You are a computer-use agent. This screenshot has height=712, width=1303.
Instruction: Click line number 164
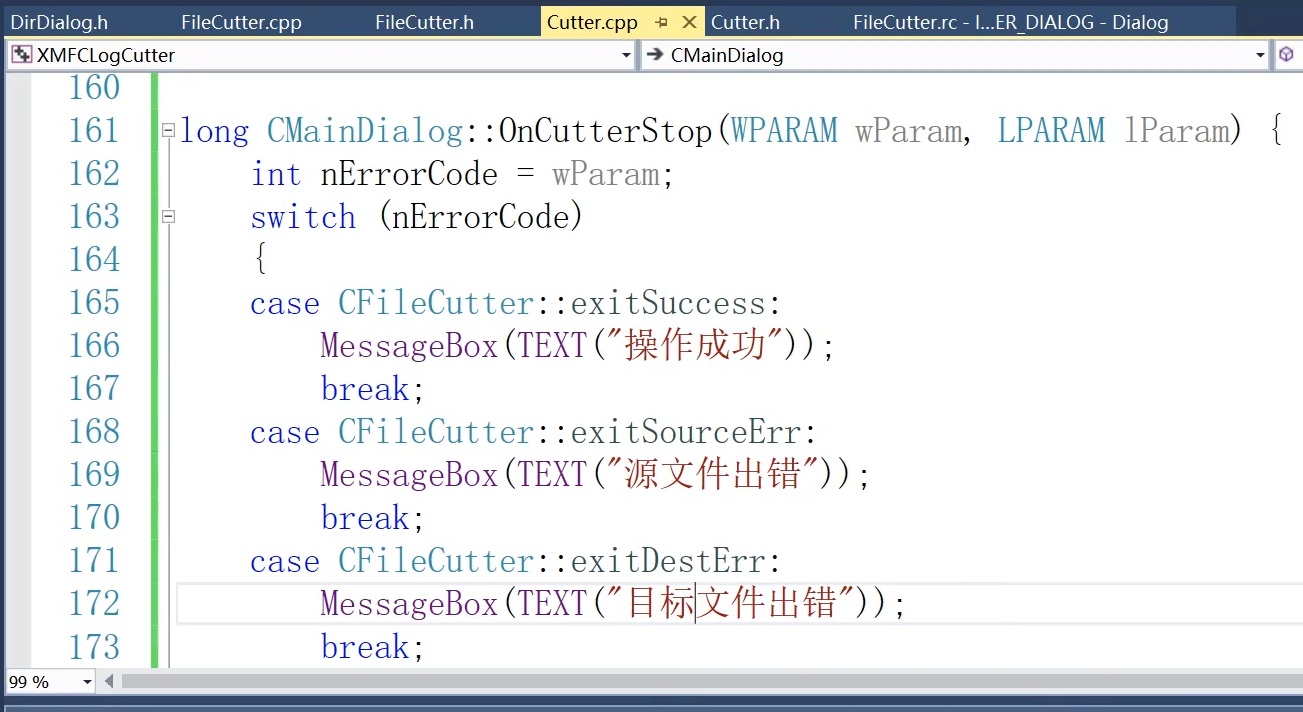(x=94, y=260)
